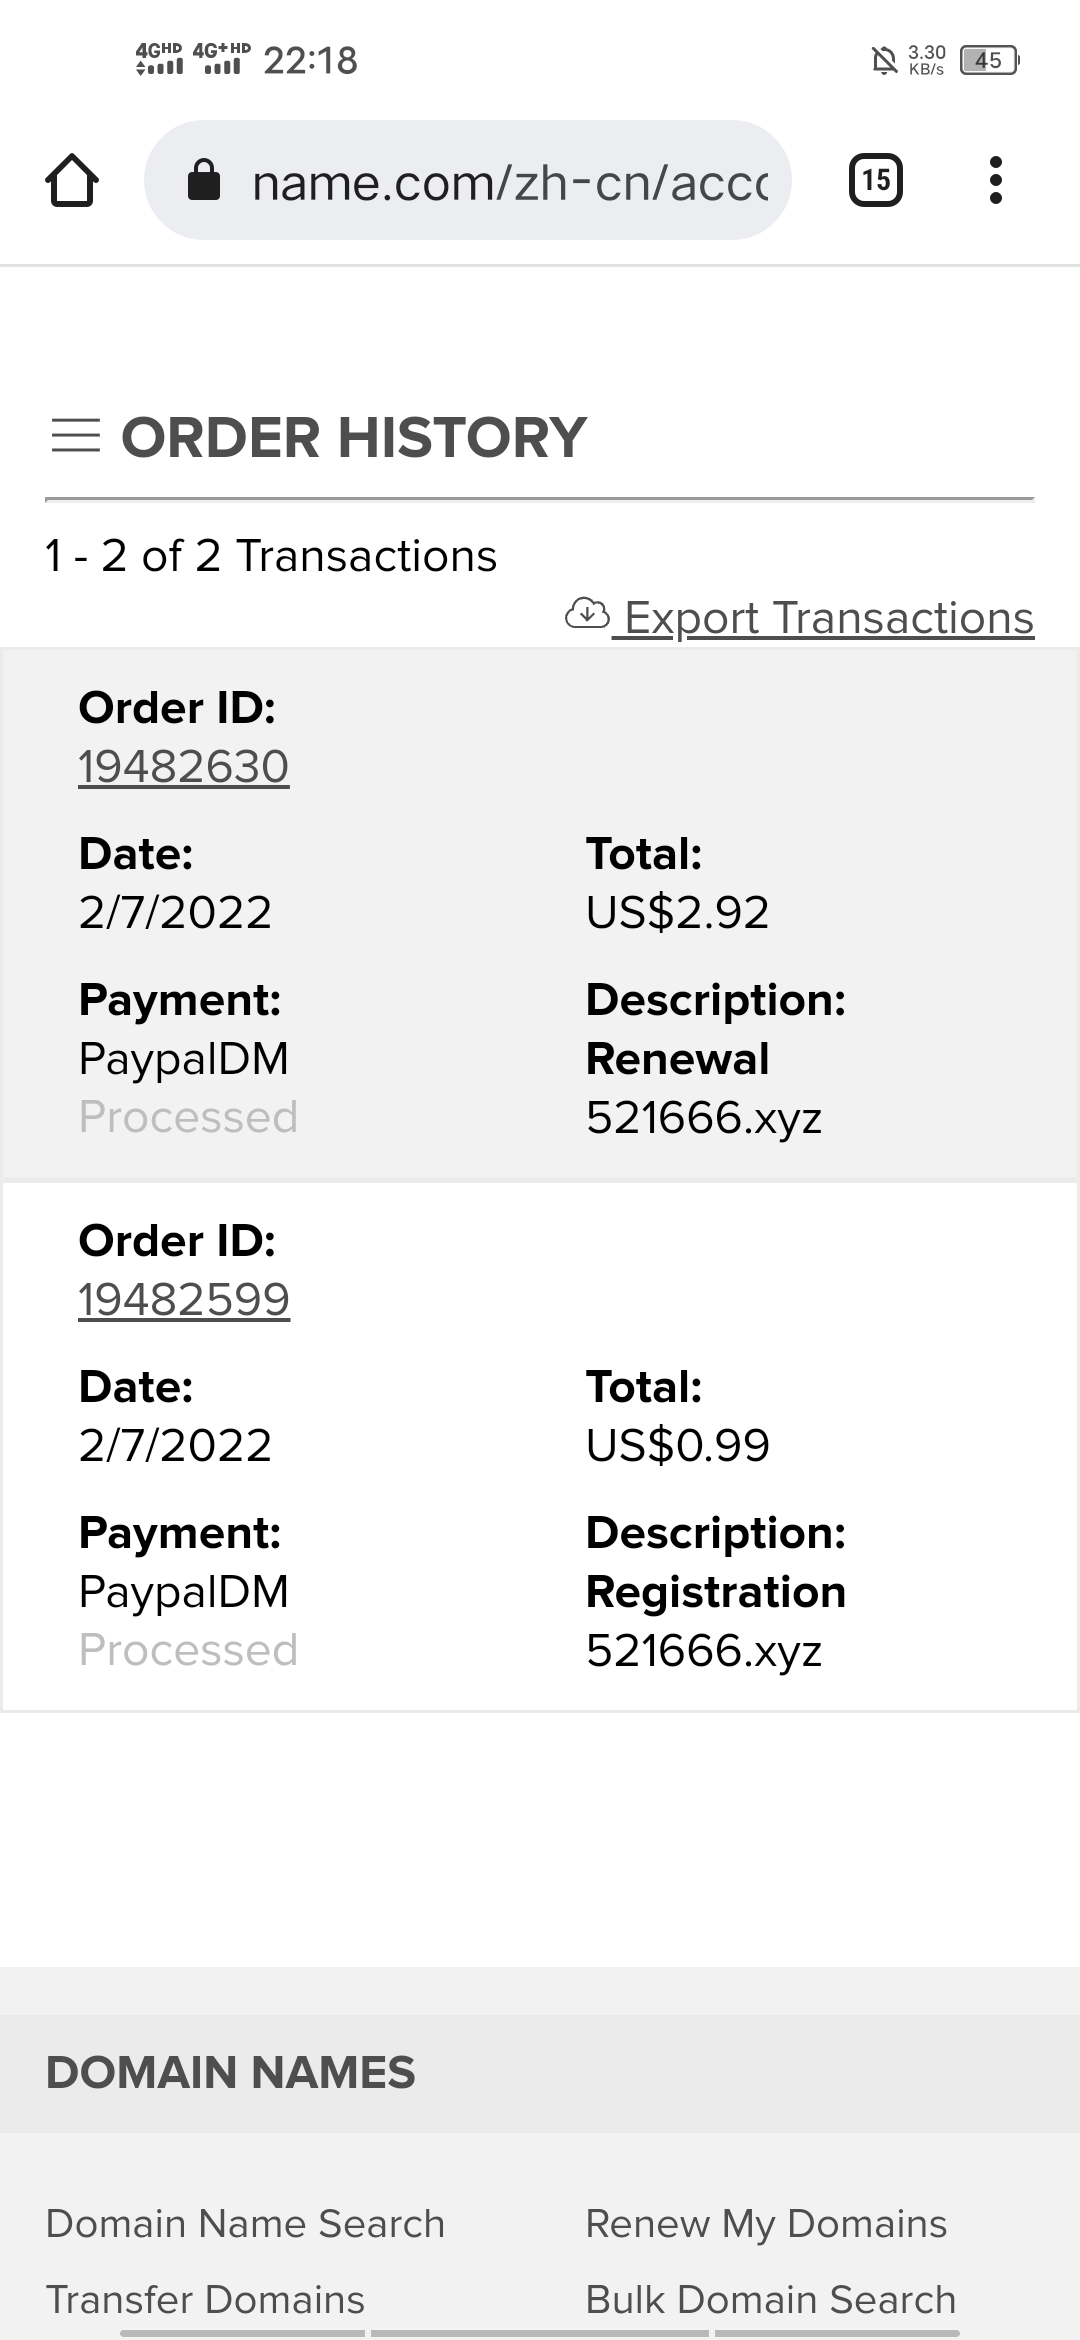Open Renew My Domains link

pos(766,2224)
